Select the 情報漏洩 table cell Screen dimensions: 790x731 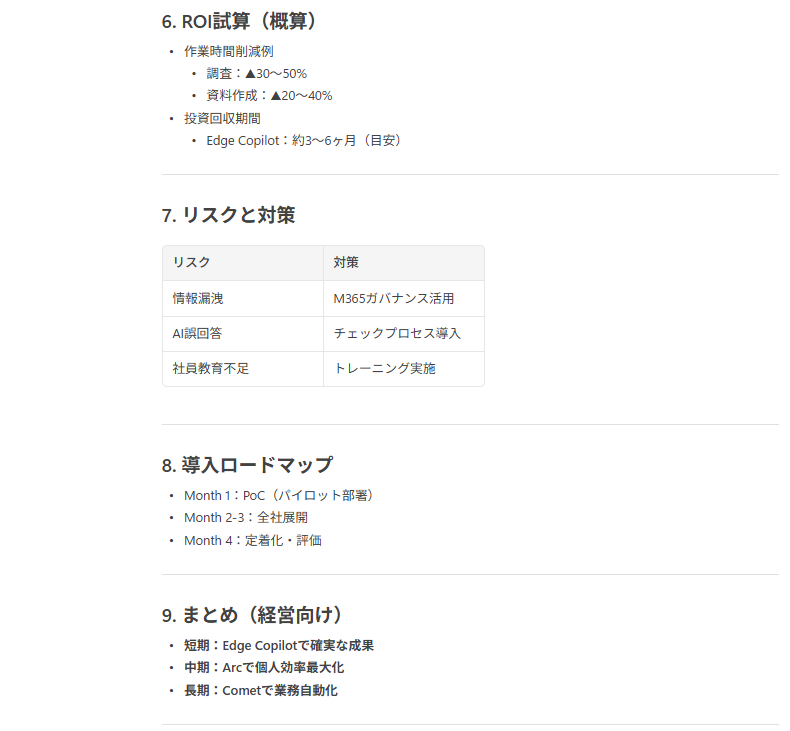(243, 299)
